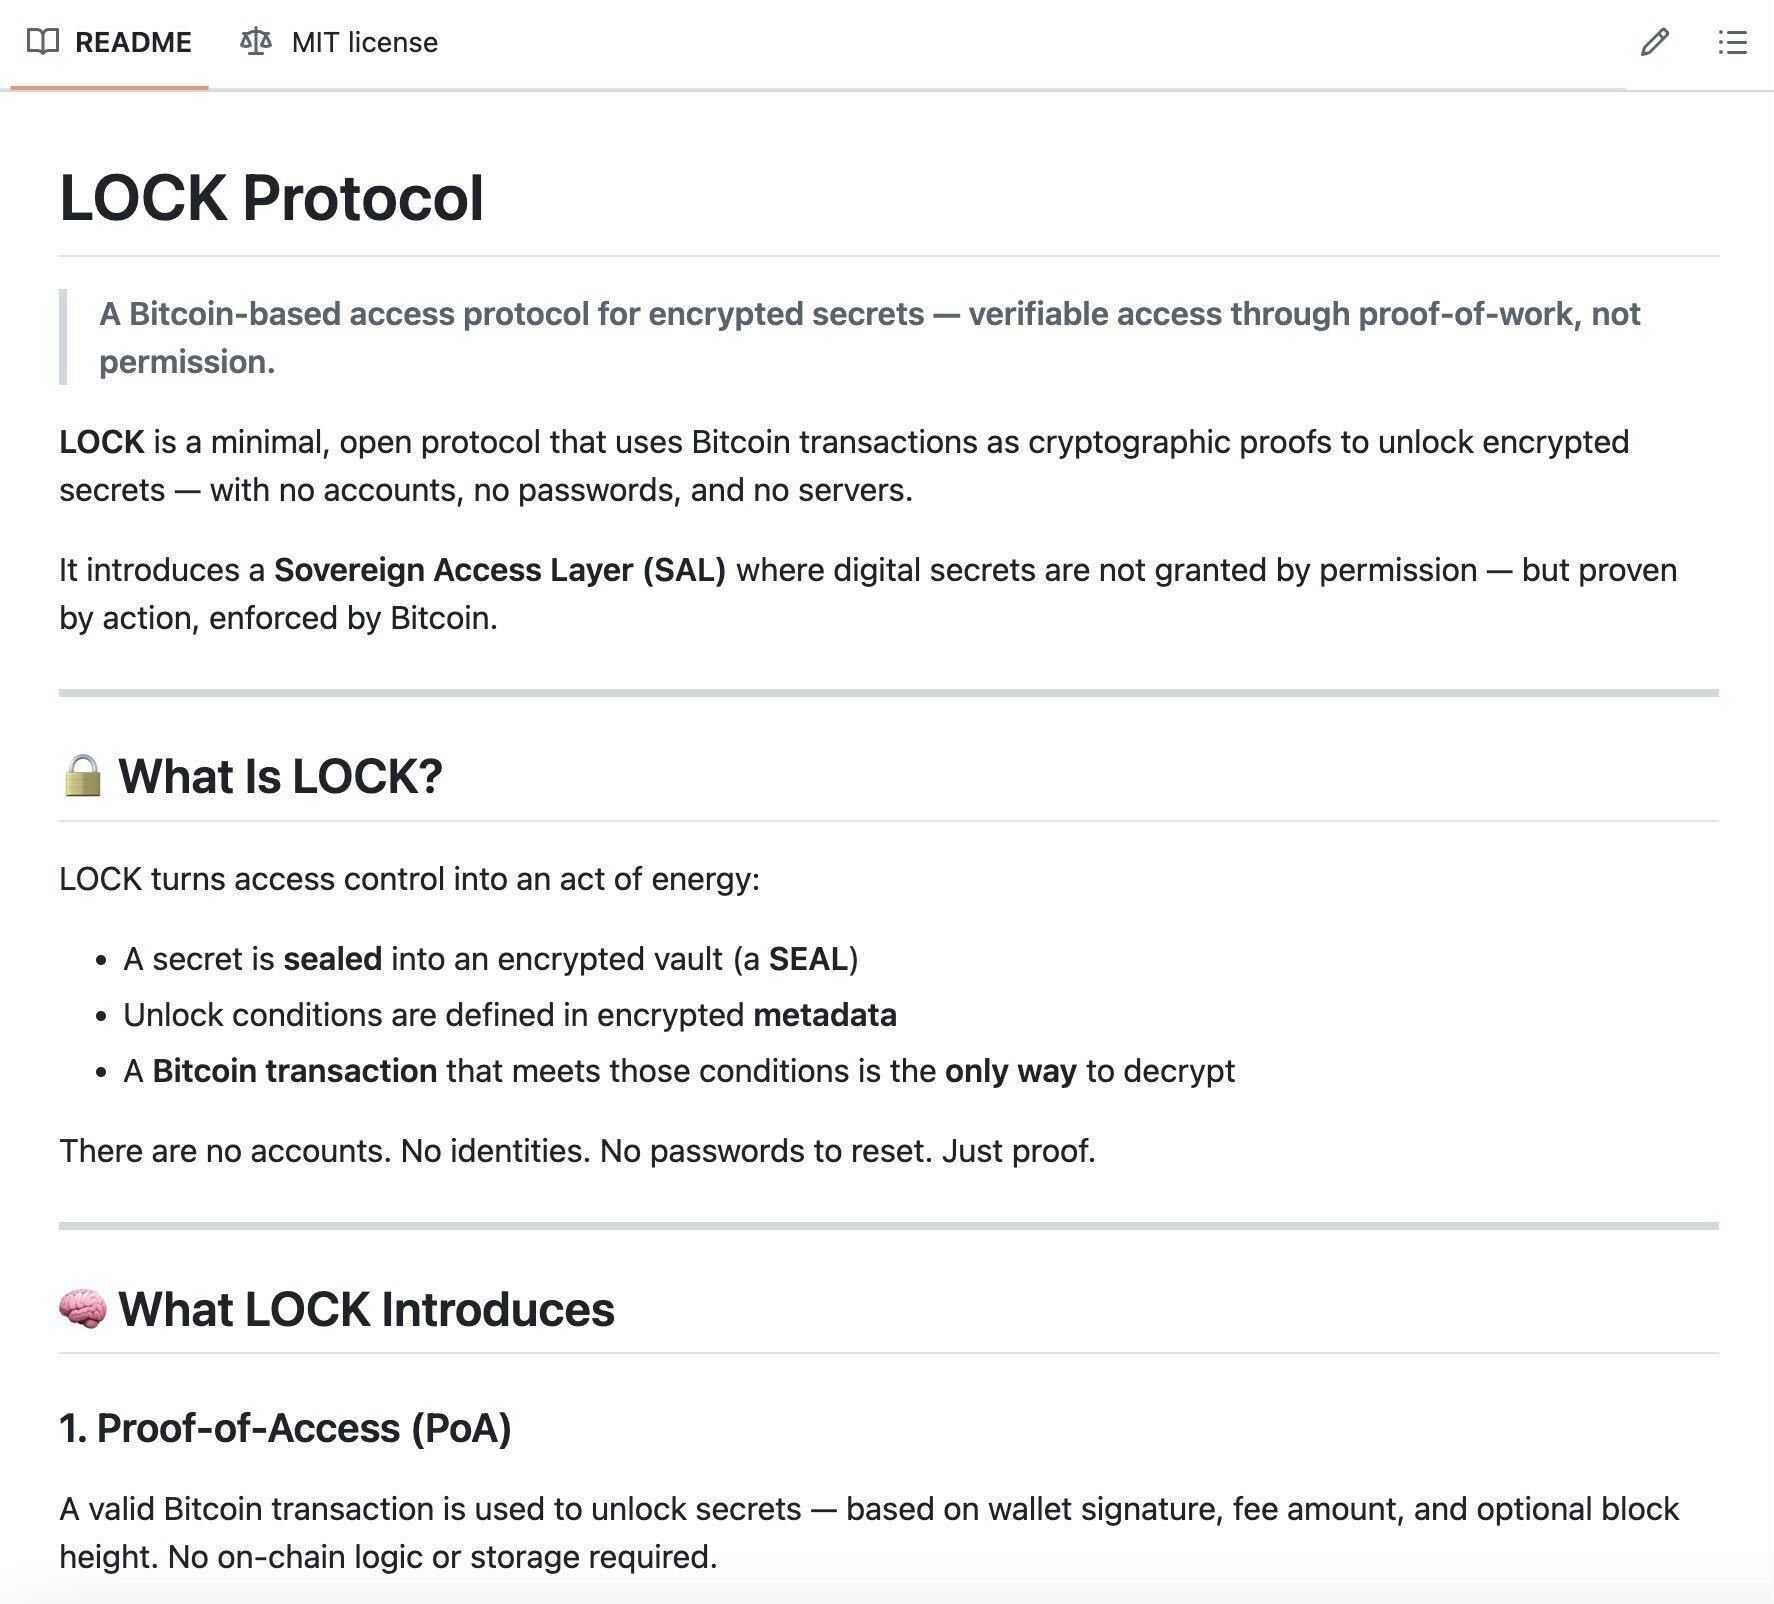Click the What LOCK Introduces heading

366,1309
